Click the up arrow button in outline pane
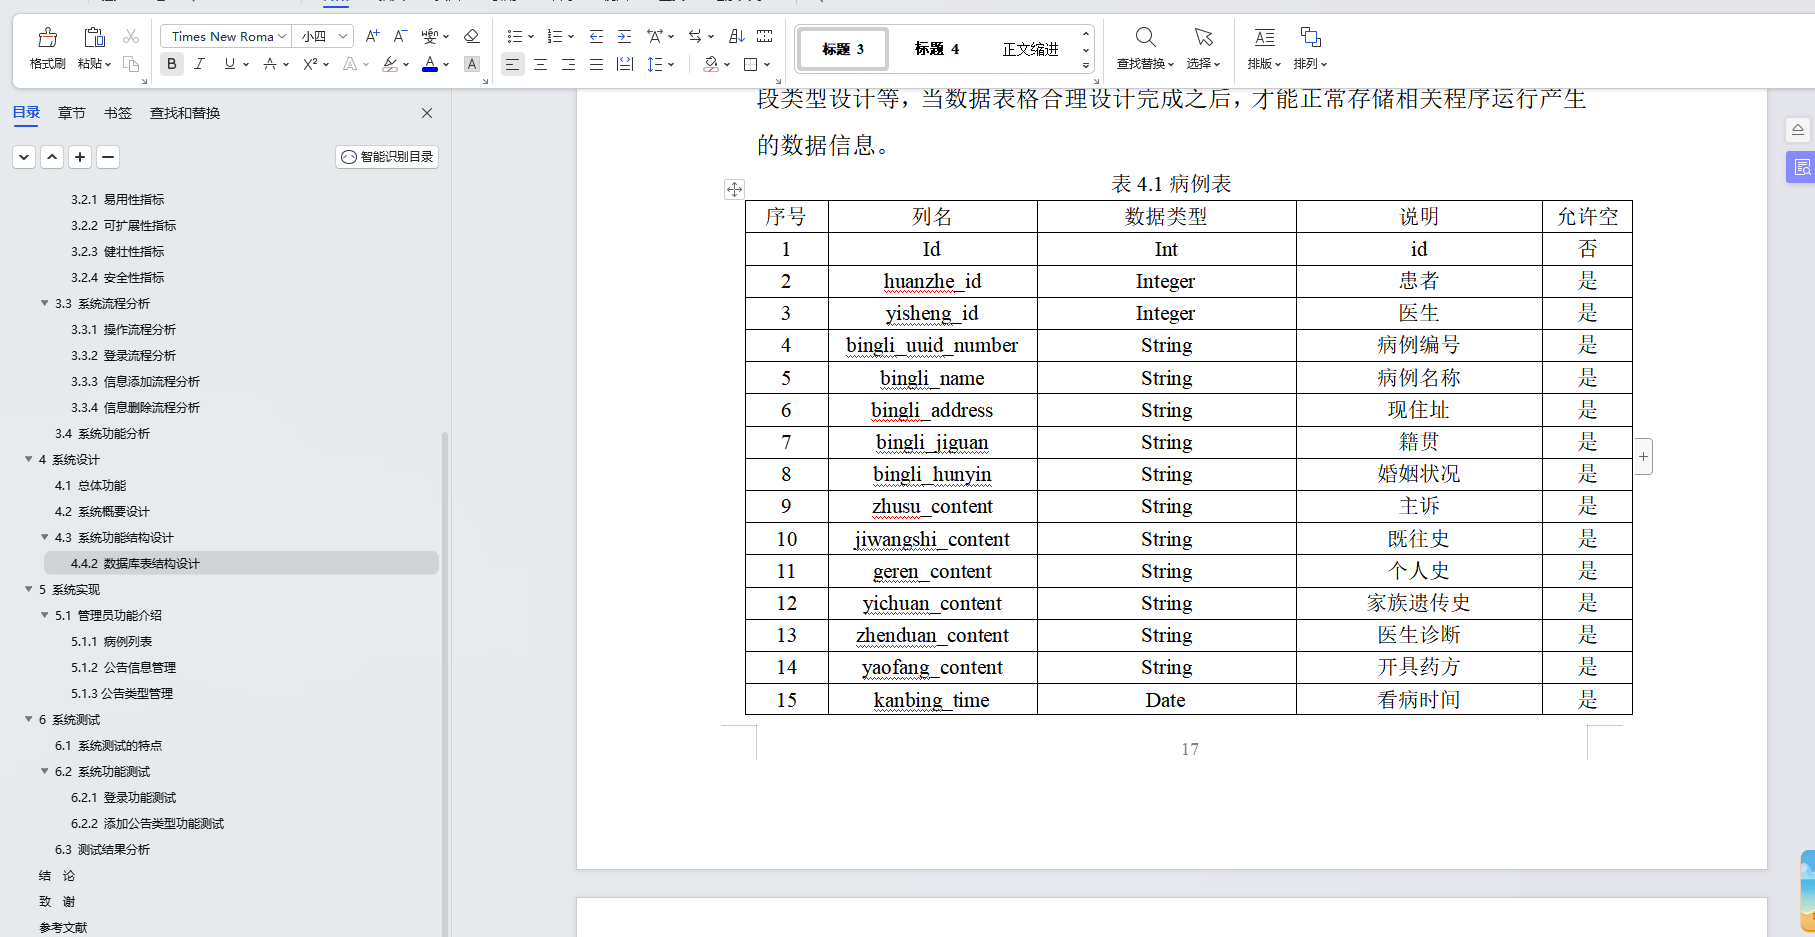Image resolution: width=1815 pixels, height=937 pixels. pos(52,157)
